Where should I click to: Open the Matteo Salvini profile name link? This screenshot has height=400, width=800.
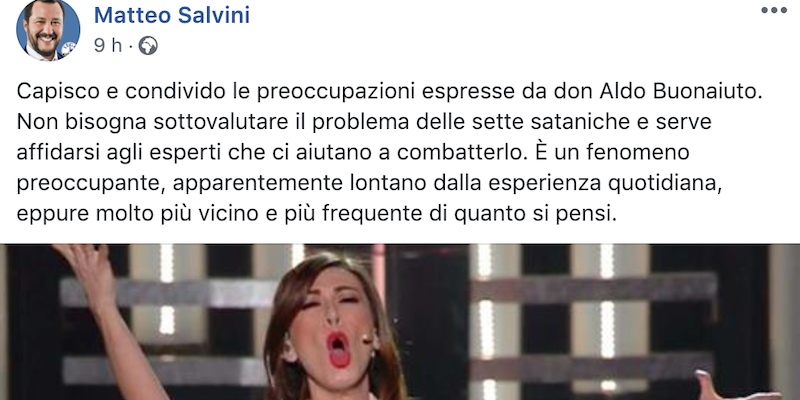(172, 15)
